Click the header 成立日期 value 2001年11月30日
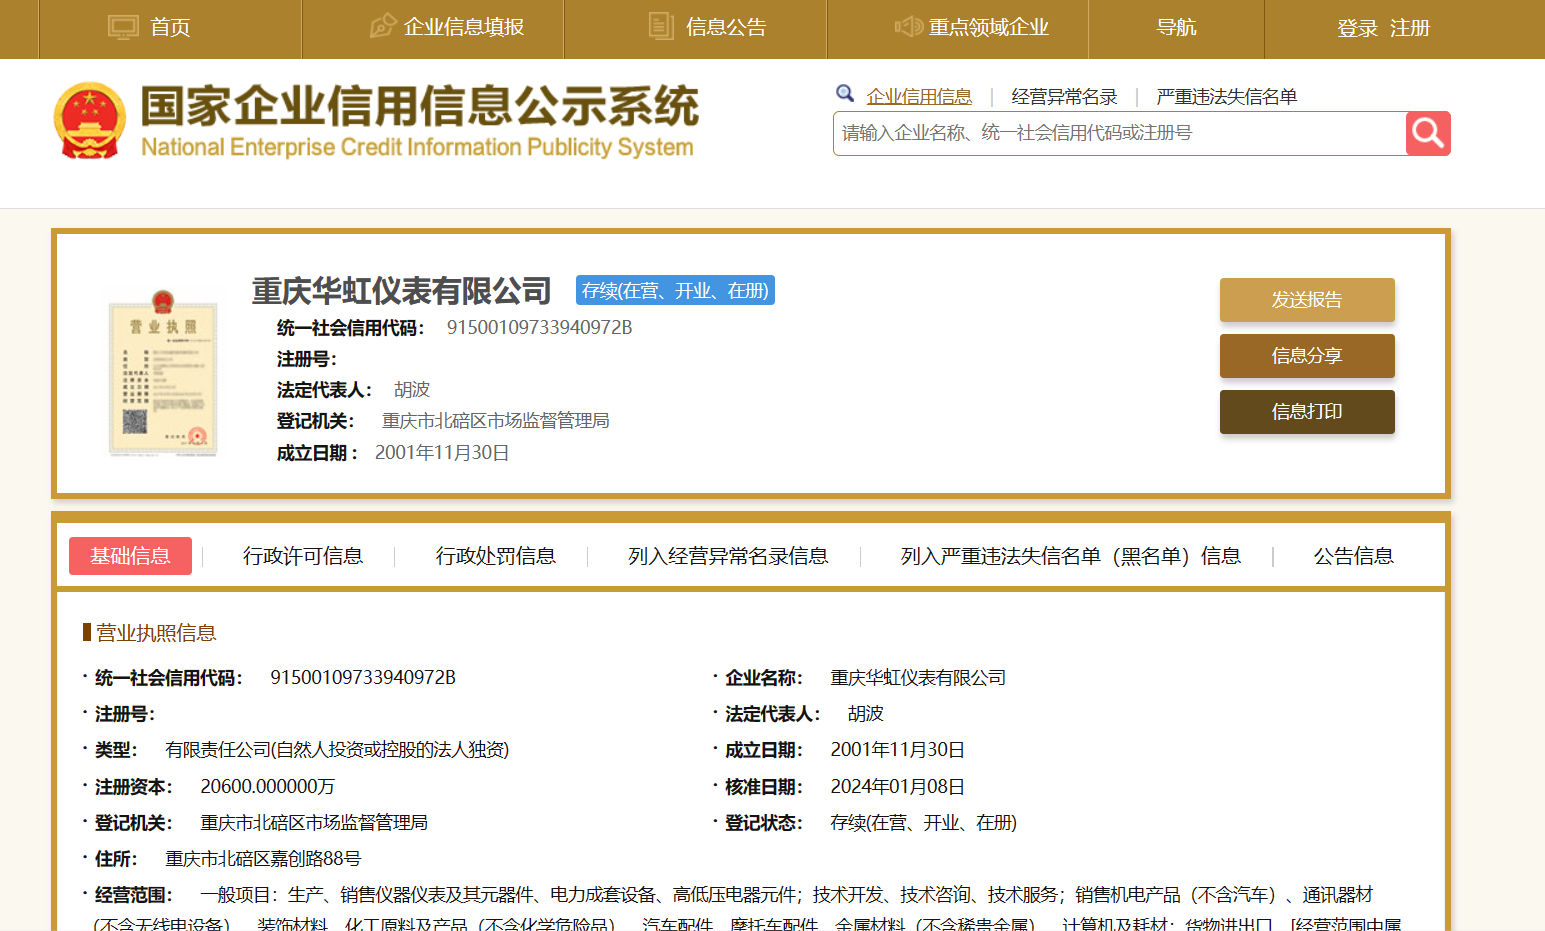The image size is (1545, 931). tap(442, 452)
